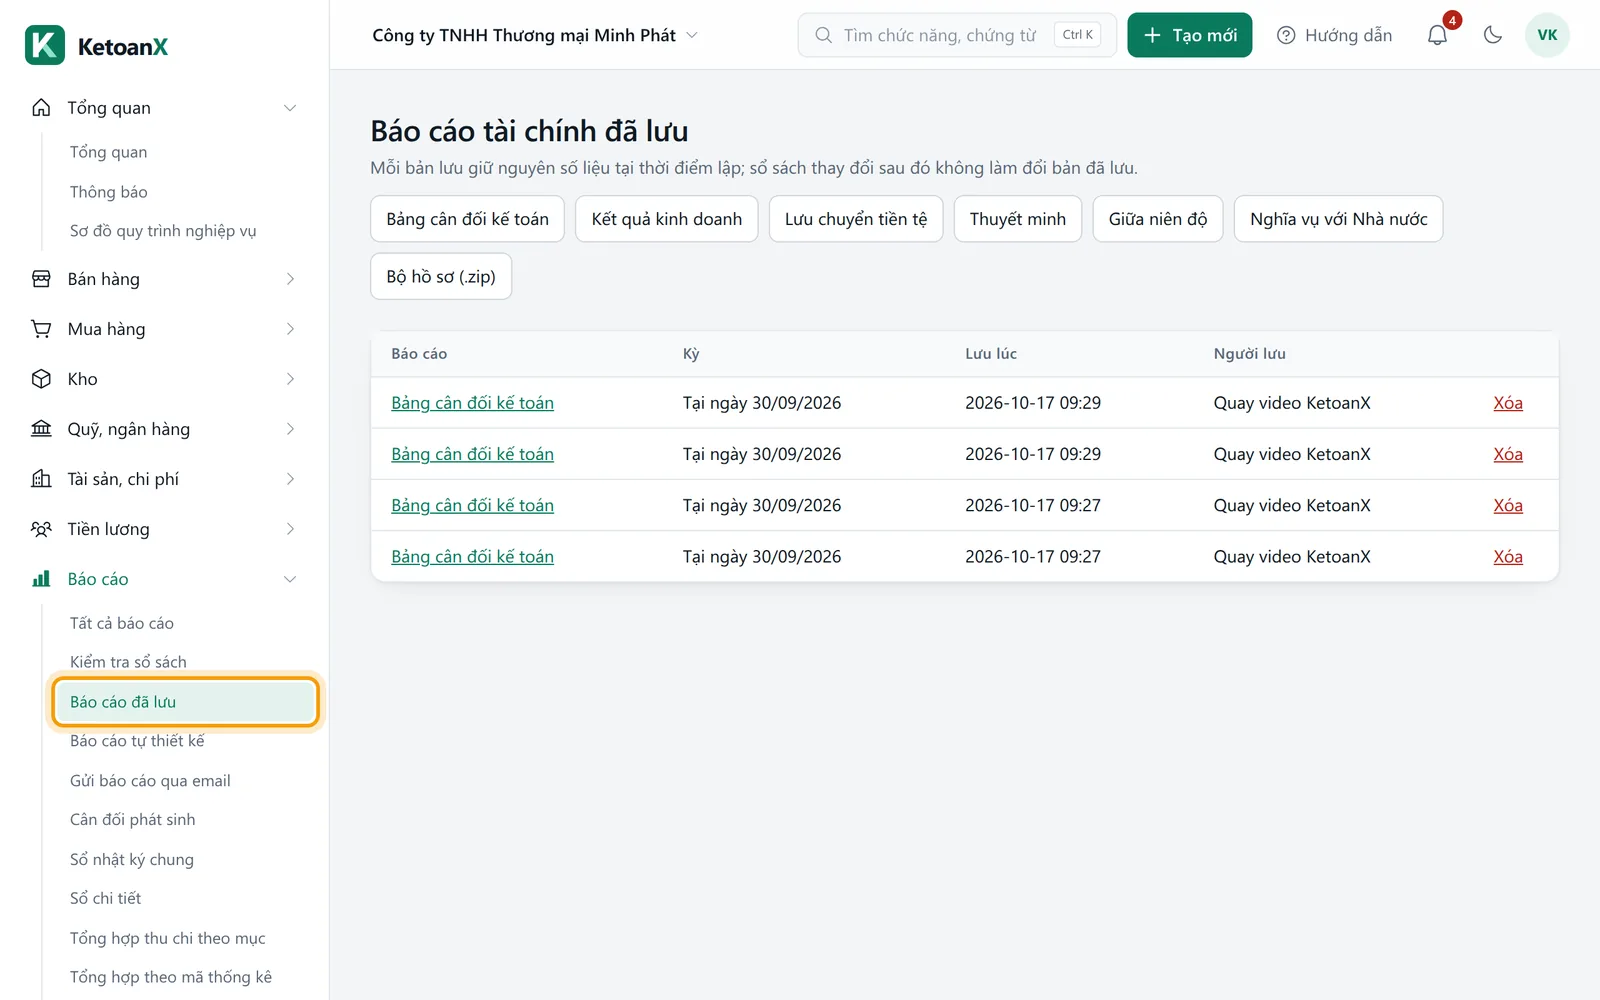Open Gửi báo cáo qua email
This screenshot has height=1000, width=1600.
pos(150,781)
